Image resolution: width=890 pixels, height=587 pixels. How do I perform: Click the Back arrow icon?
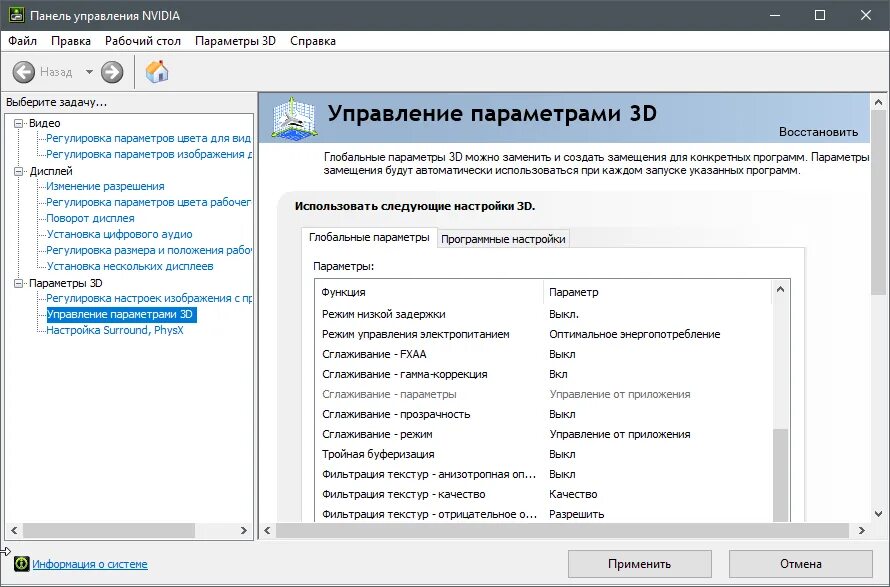coord(24,72)
